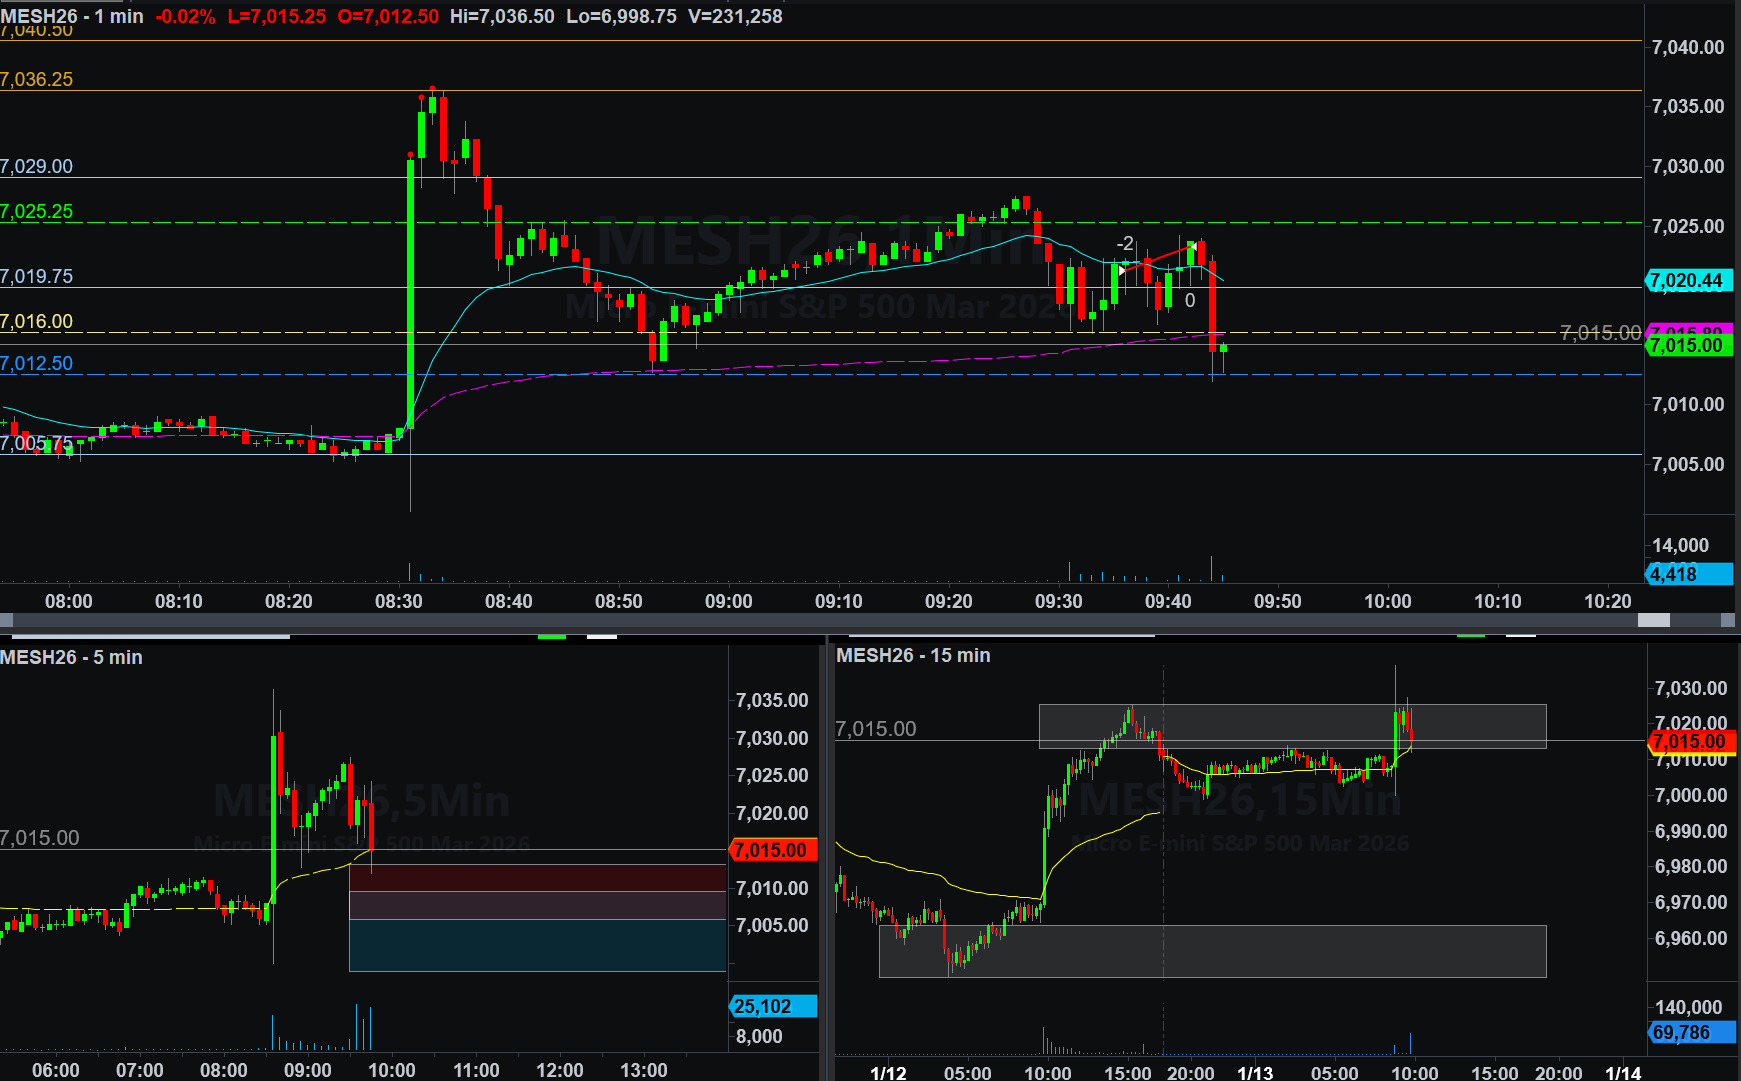Click the 1 min chart scrollbar right arrow

1727,620
